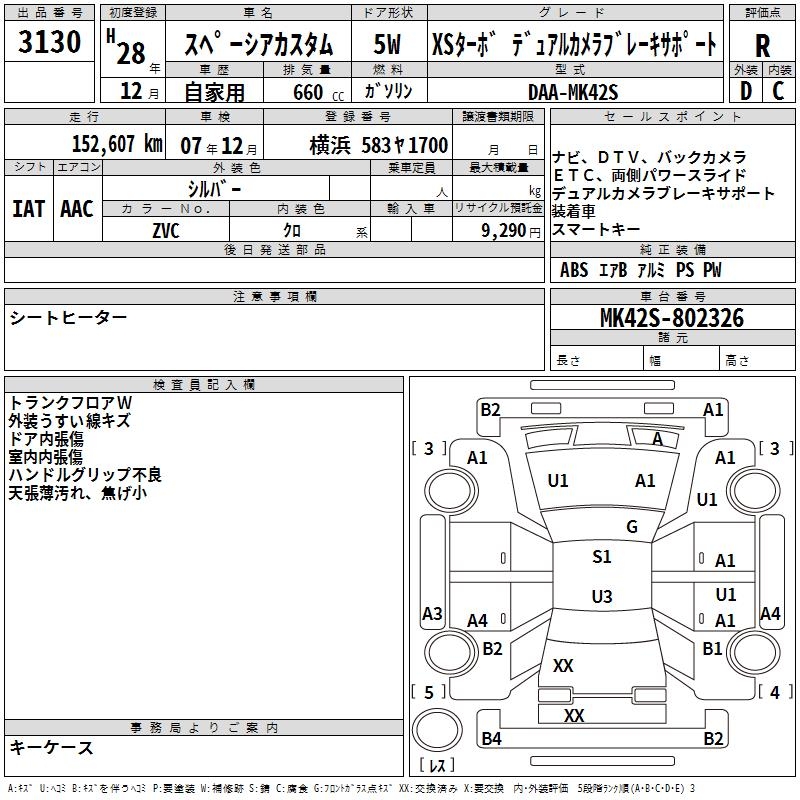This screenshot has height=800, width=800.
Task: Click the registration number 横浜 583ヤ1700
Action: point(379,145)
